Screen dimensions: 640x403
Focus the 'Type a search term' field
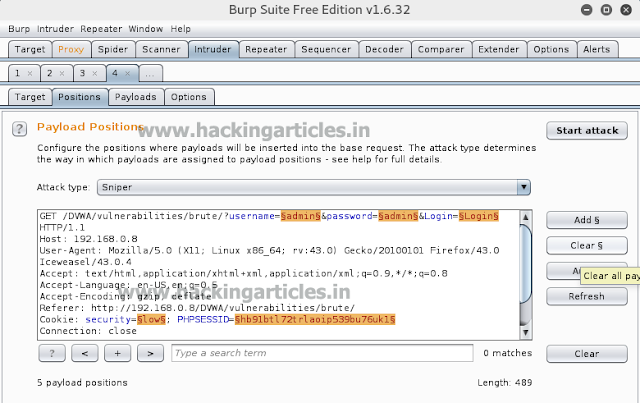click(322, 353)
